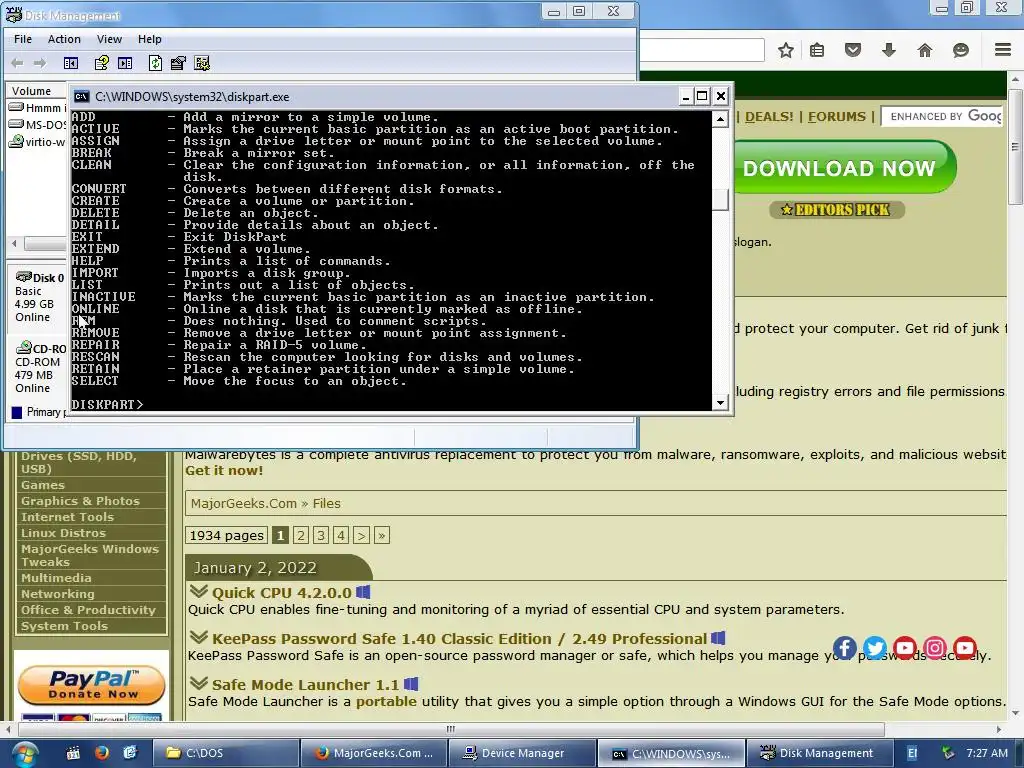
Task: Open Internet Tools sidebar category
Action: click(x=67, y=517)
